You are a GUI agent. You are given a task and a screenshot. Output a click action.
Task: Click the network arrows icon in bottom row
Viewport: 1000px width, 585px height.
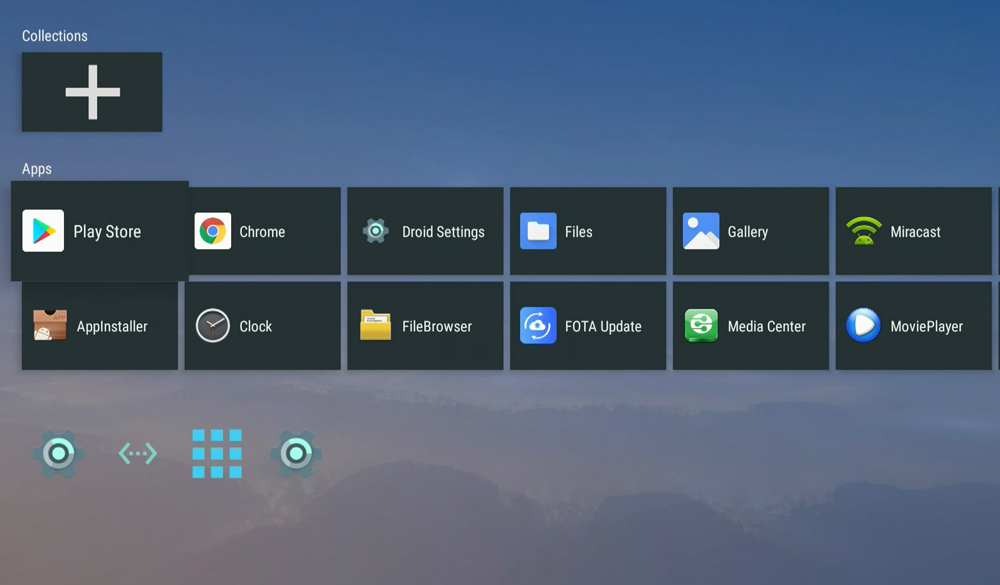pos(138,454)
